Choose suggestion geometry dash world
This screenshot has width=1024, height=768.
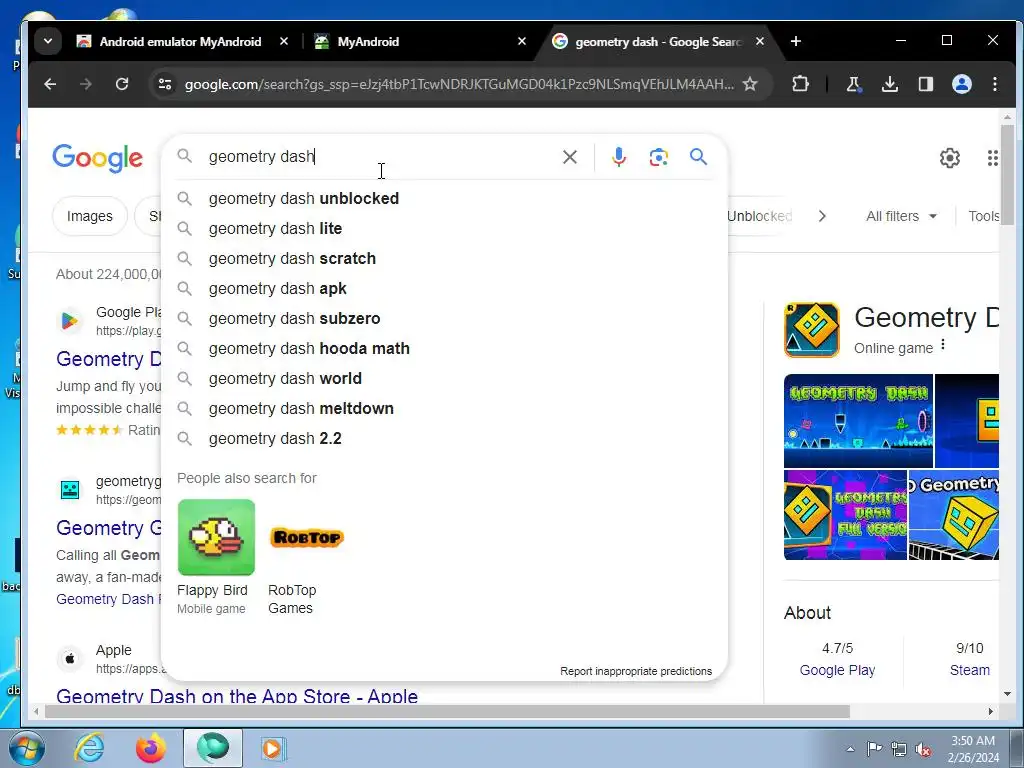click(444, 379)
